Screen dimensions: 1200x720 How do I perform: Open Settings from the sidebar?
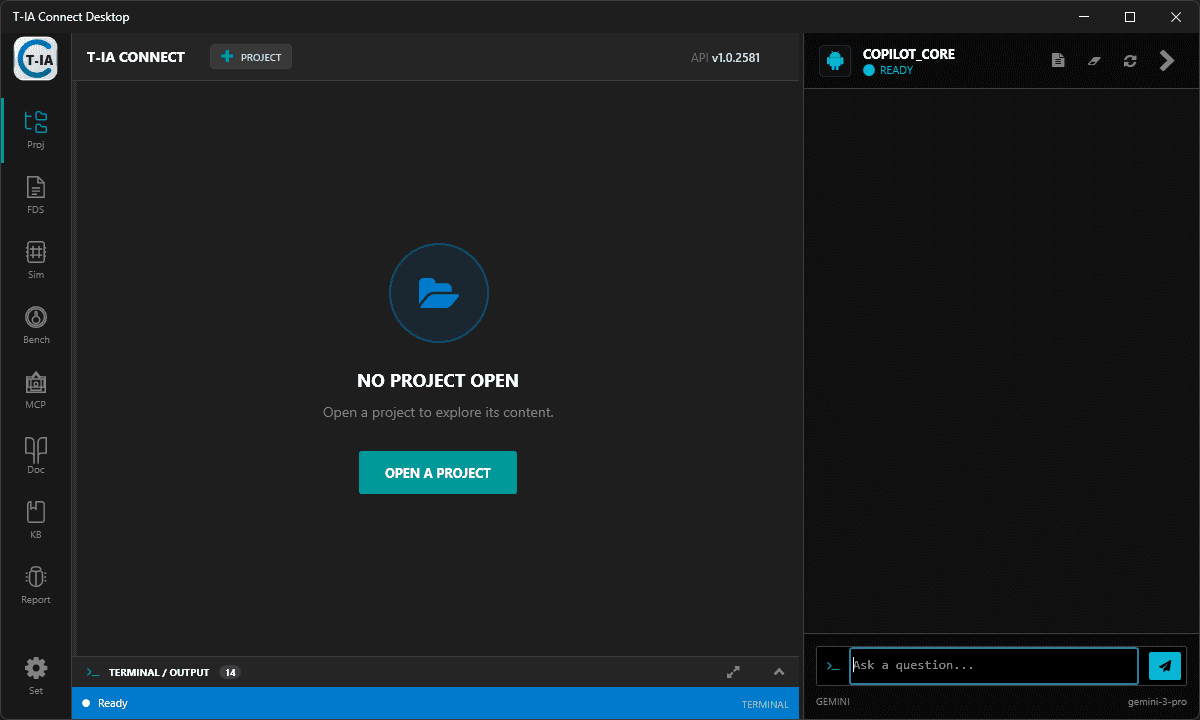tap(35, 673)
